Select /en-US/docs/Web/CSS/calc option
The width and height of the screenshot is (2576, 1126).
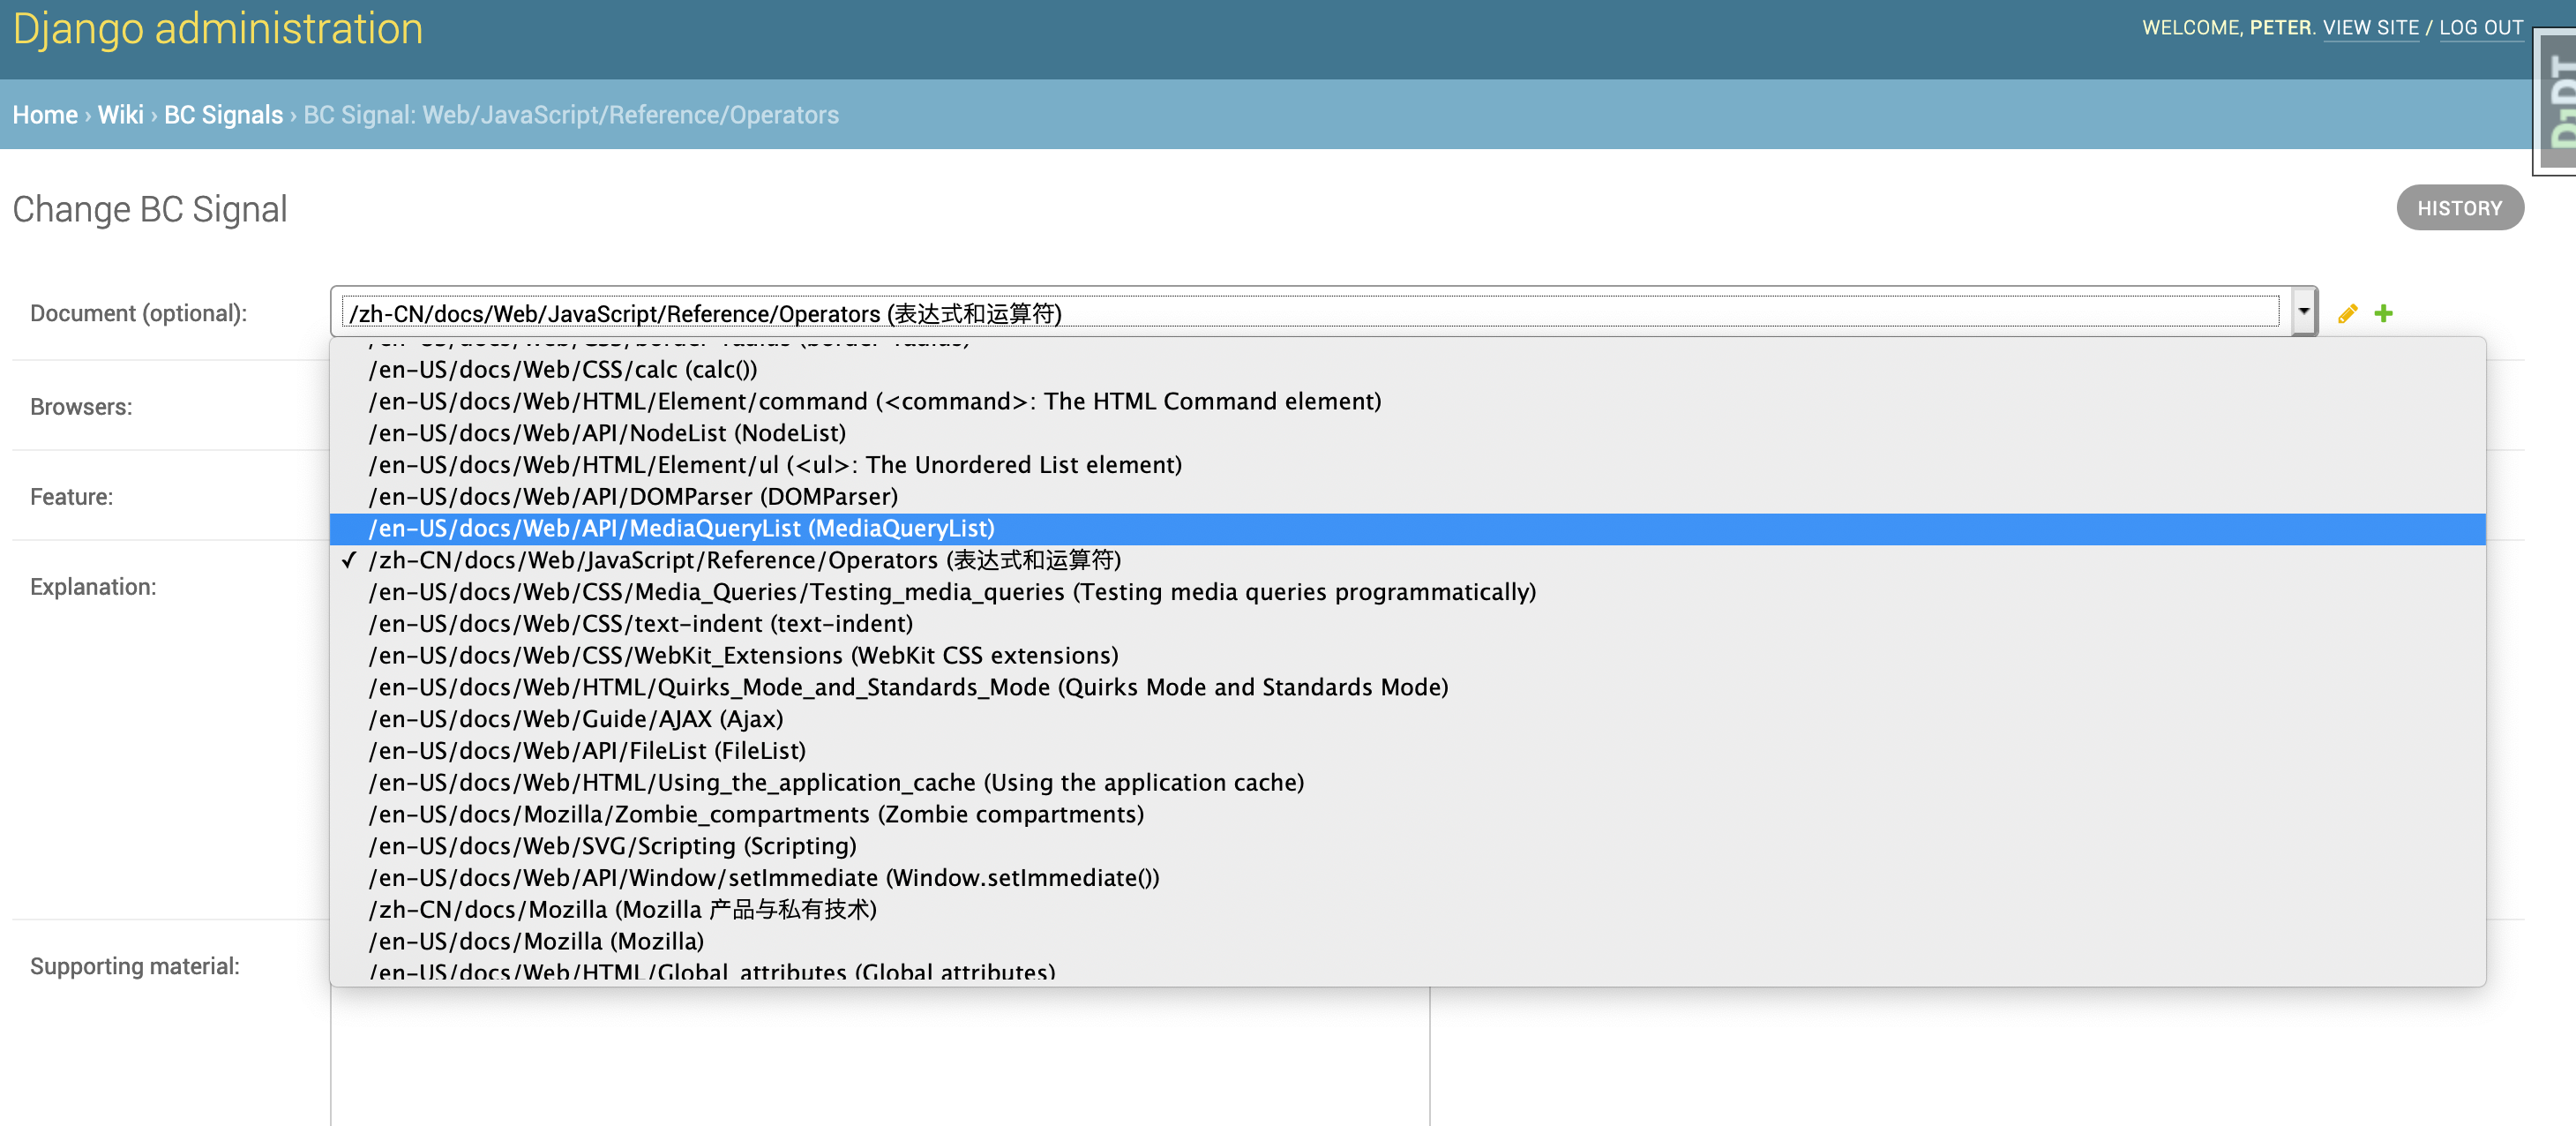1407,370
